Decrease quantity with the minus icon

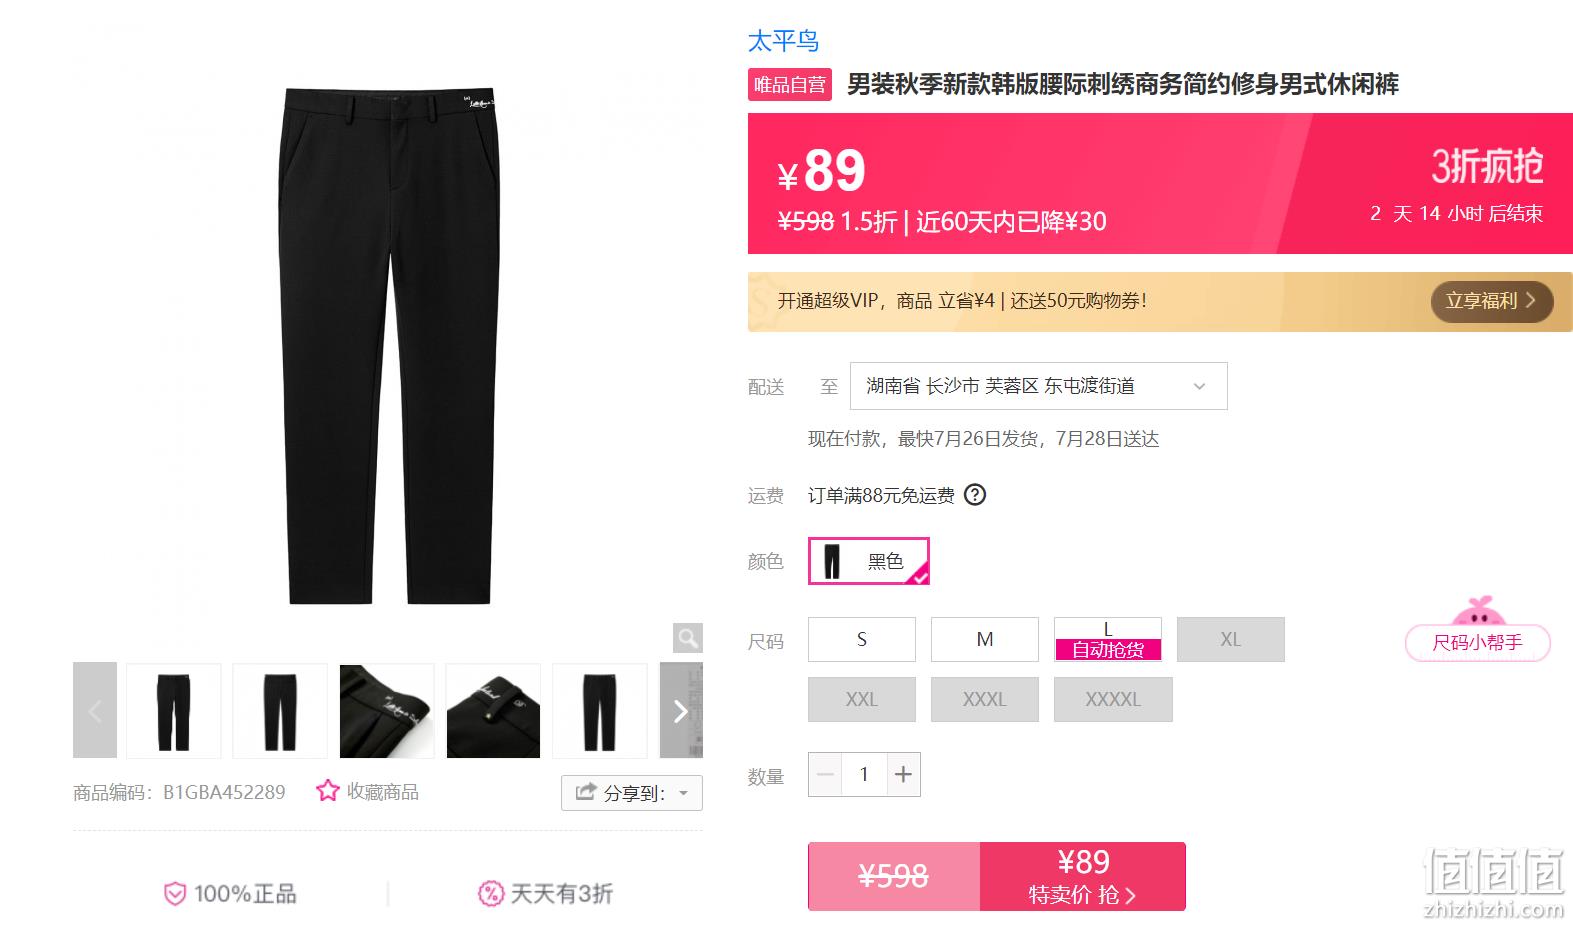[825, 774]
